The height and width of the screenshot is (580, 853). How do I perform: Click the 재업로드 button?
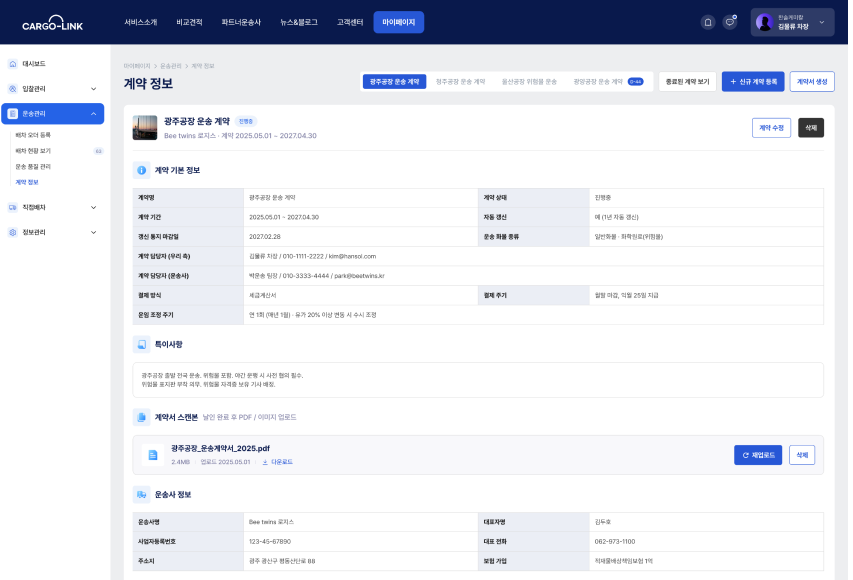[x=758, y=455]
